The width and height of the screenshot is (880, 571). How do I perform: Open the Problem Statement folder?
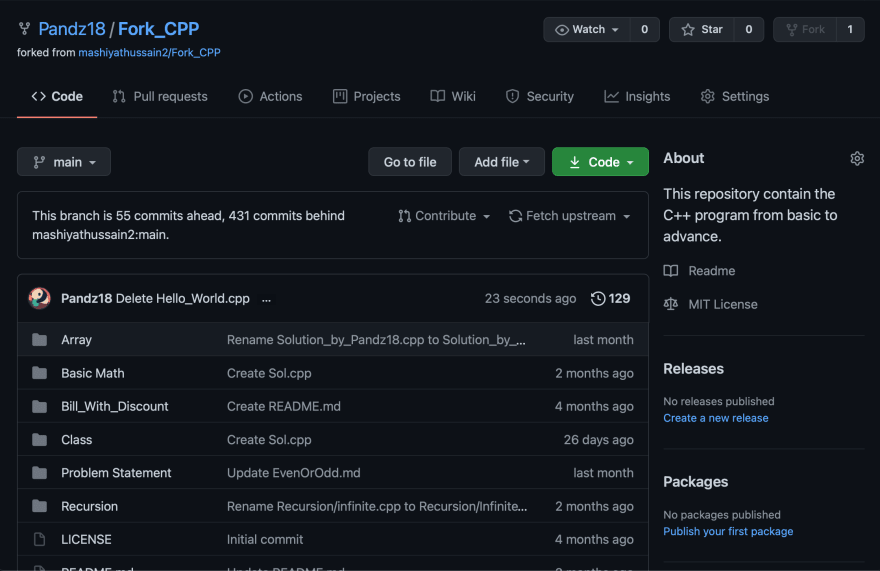[x=116, y=473]
